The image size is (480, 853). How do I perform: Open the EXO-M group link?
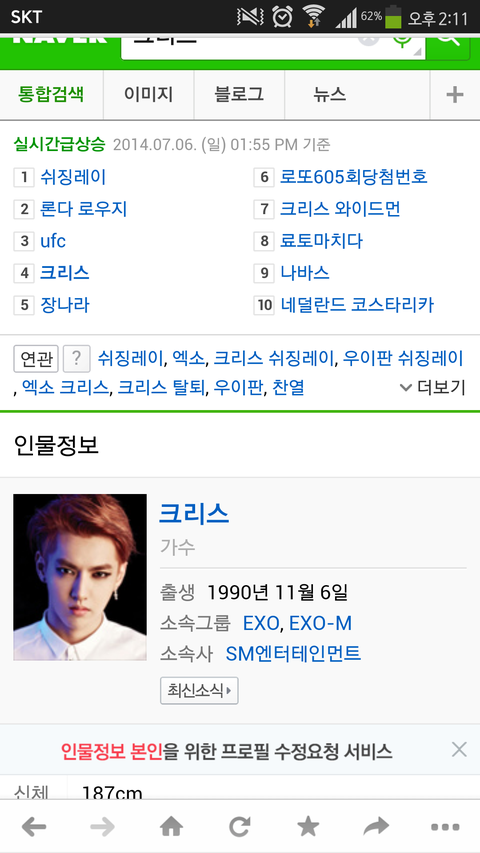(321, 623)
